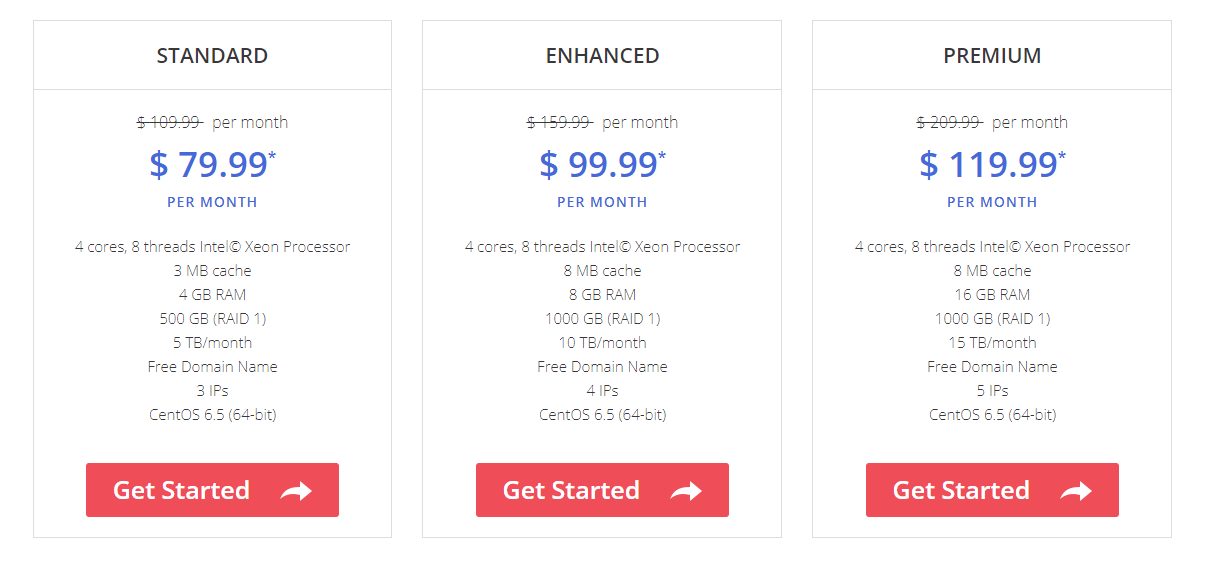
Task: Click the PREMIUM plan heading
Action: tap(992, 56)
